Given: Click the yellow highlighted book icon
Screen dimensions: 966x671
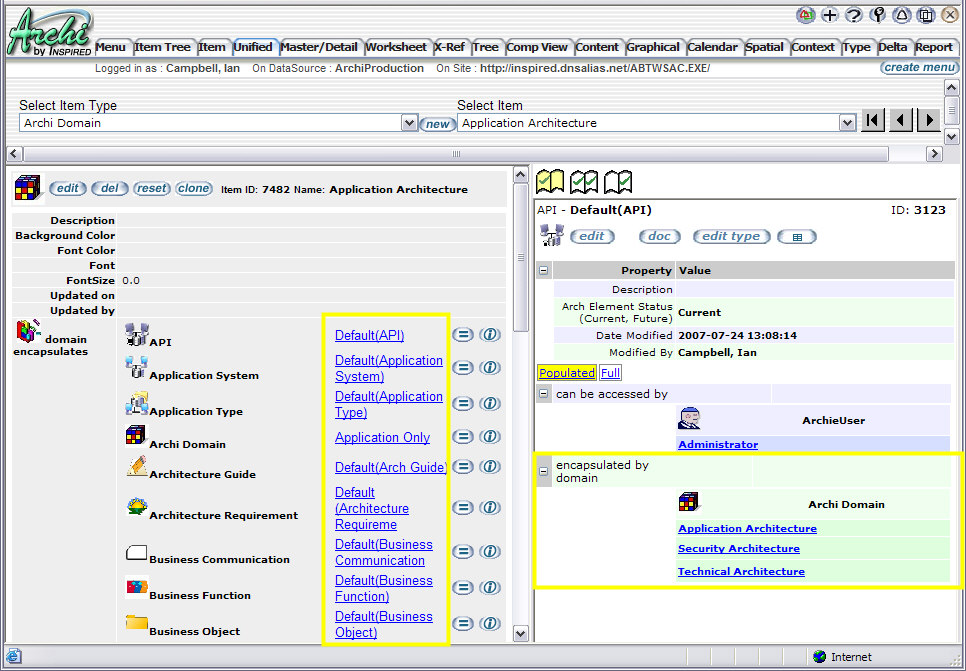Looking at the screenshot, I should tap(551, 181).
